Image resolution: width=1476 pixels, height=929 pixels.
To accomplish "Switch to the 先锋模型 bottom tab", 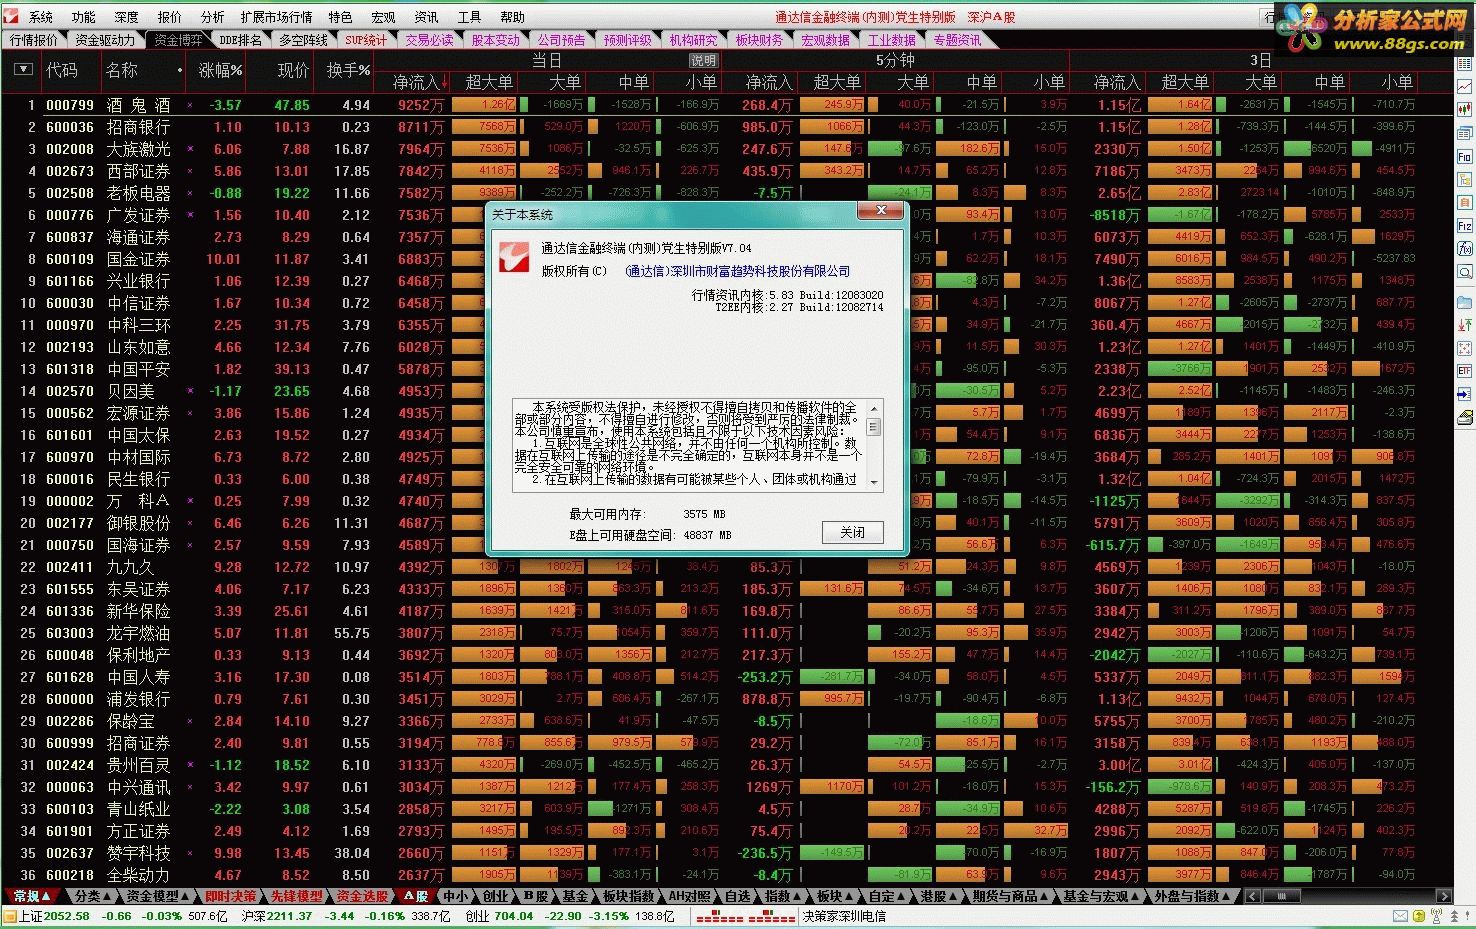I will [296, 896].
